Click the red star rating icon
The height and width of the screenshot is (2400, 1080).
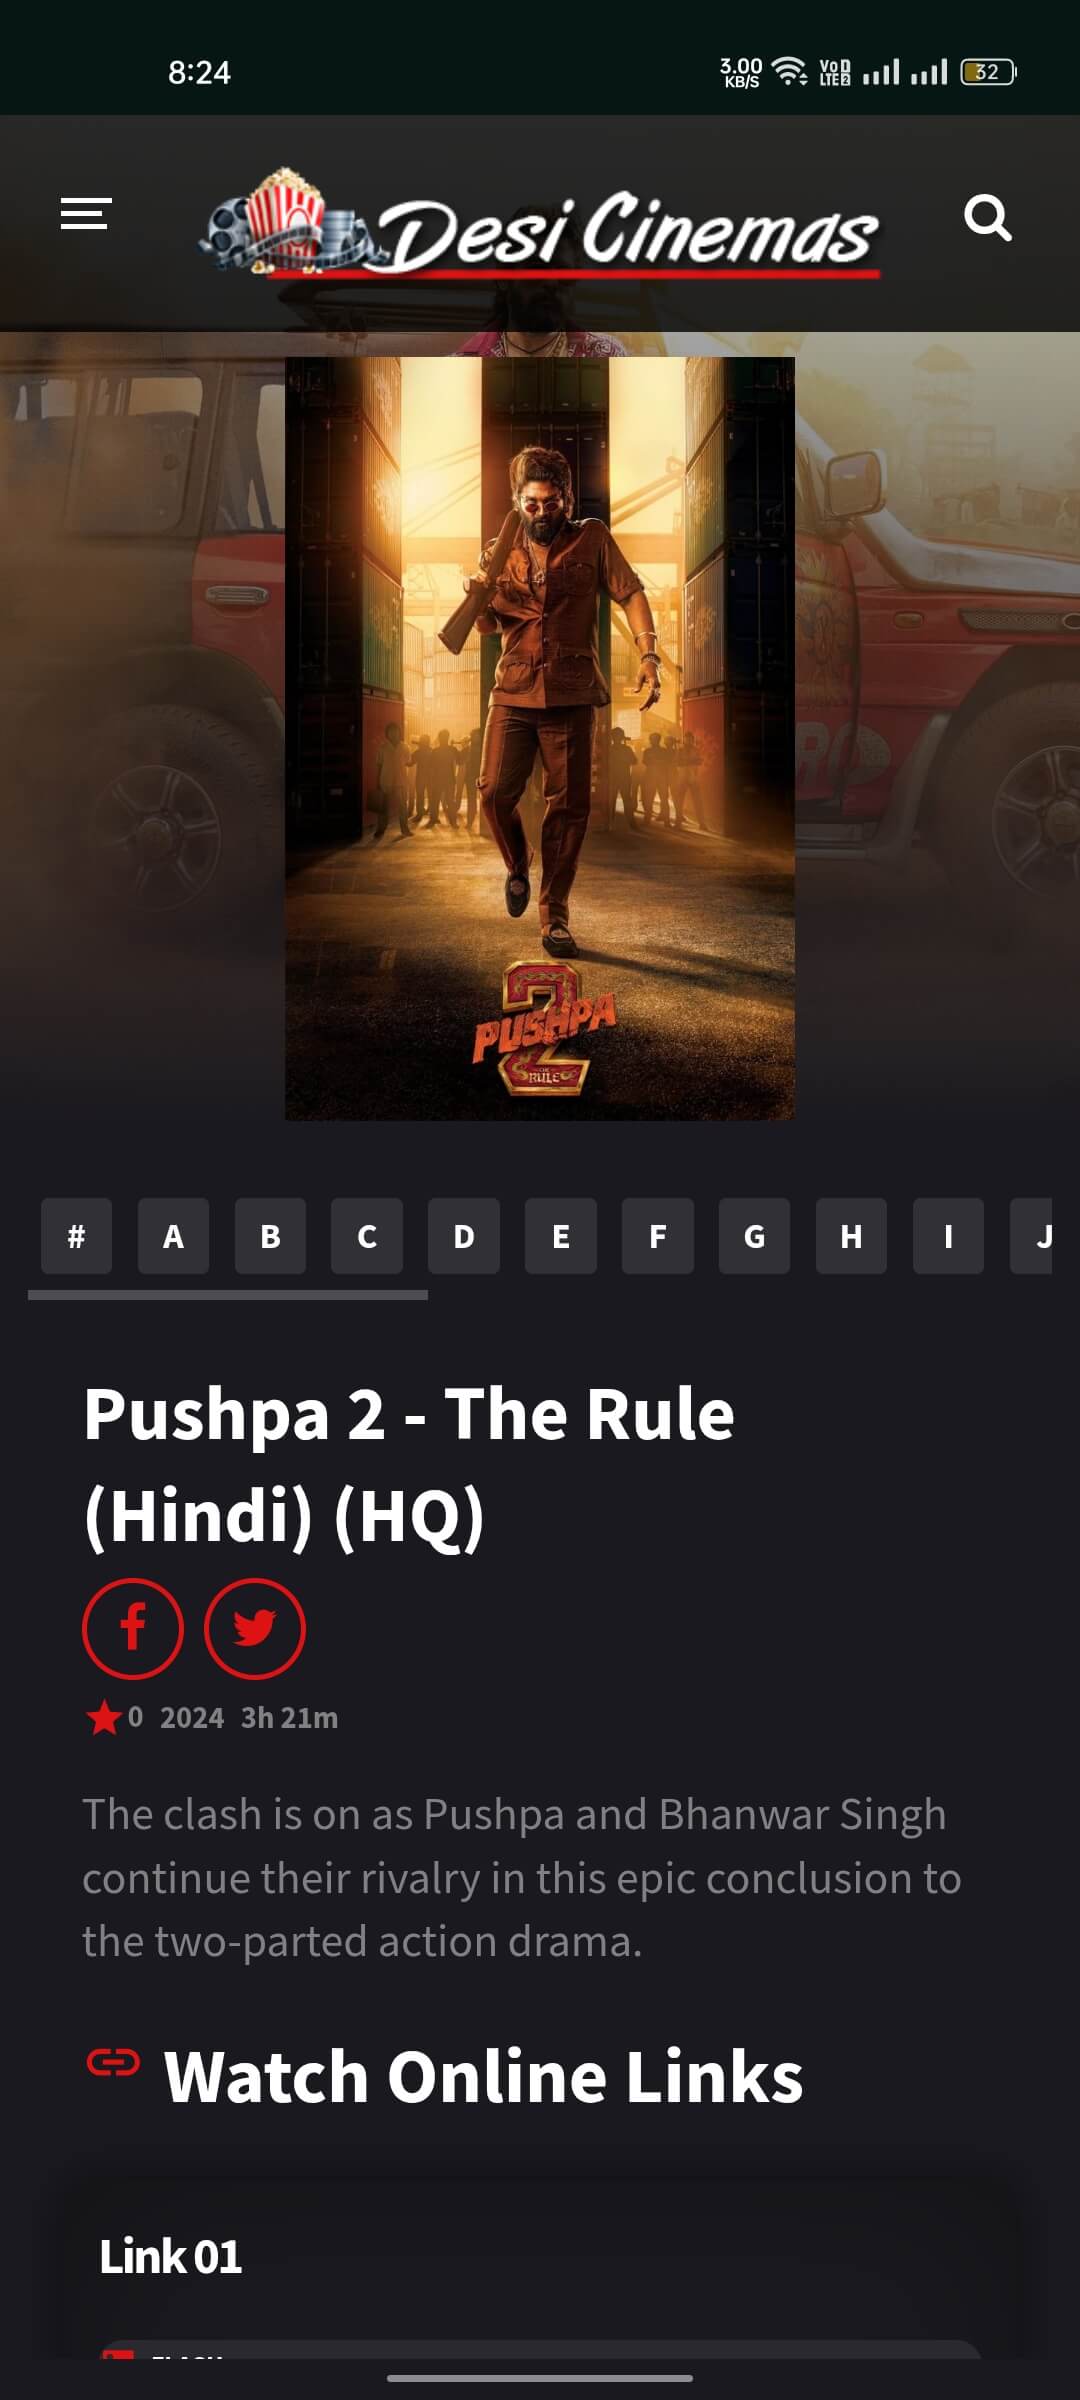click(x=104, y=1718)
